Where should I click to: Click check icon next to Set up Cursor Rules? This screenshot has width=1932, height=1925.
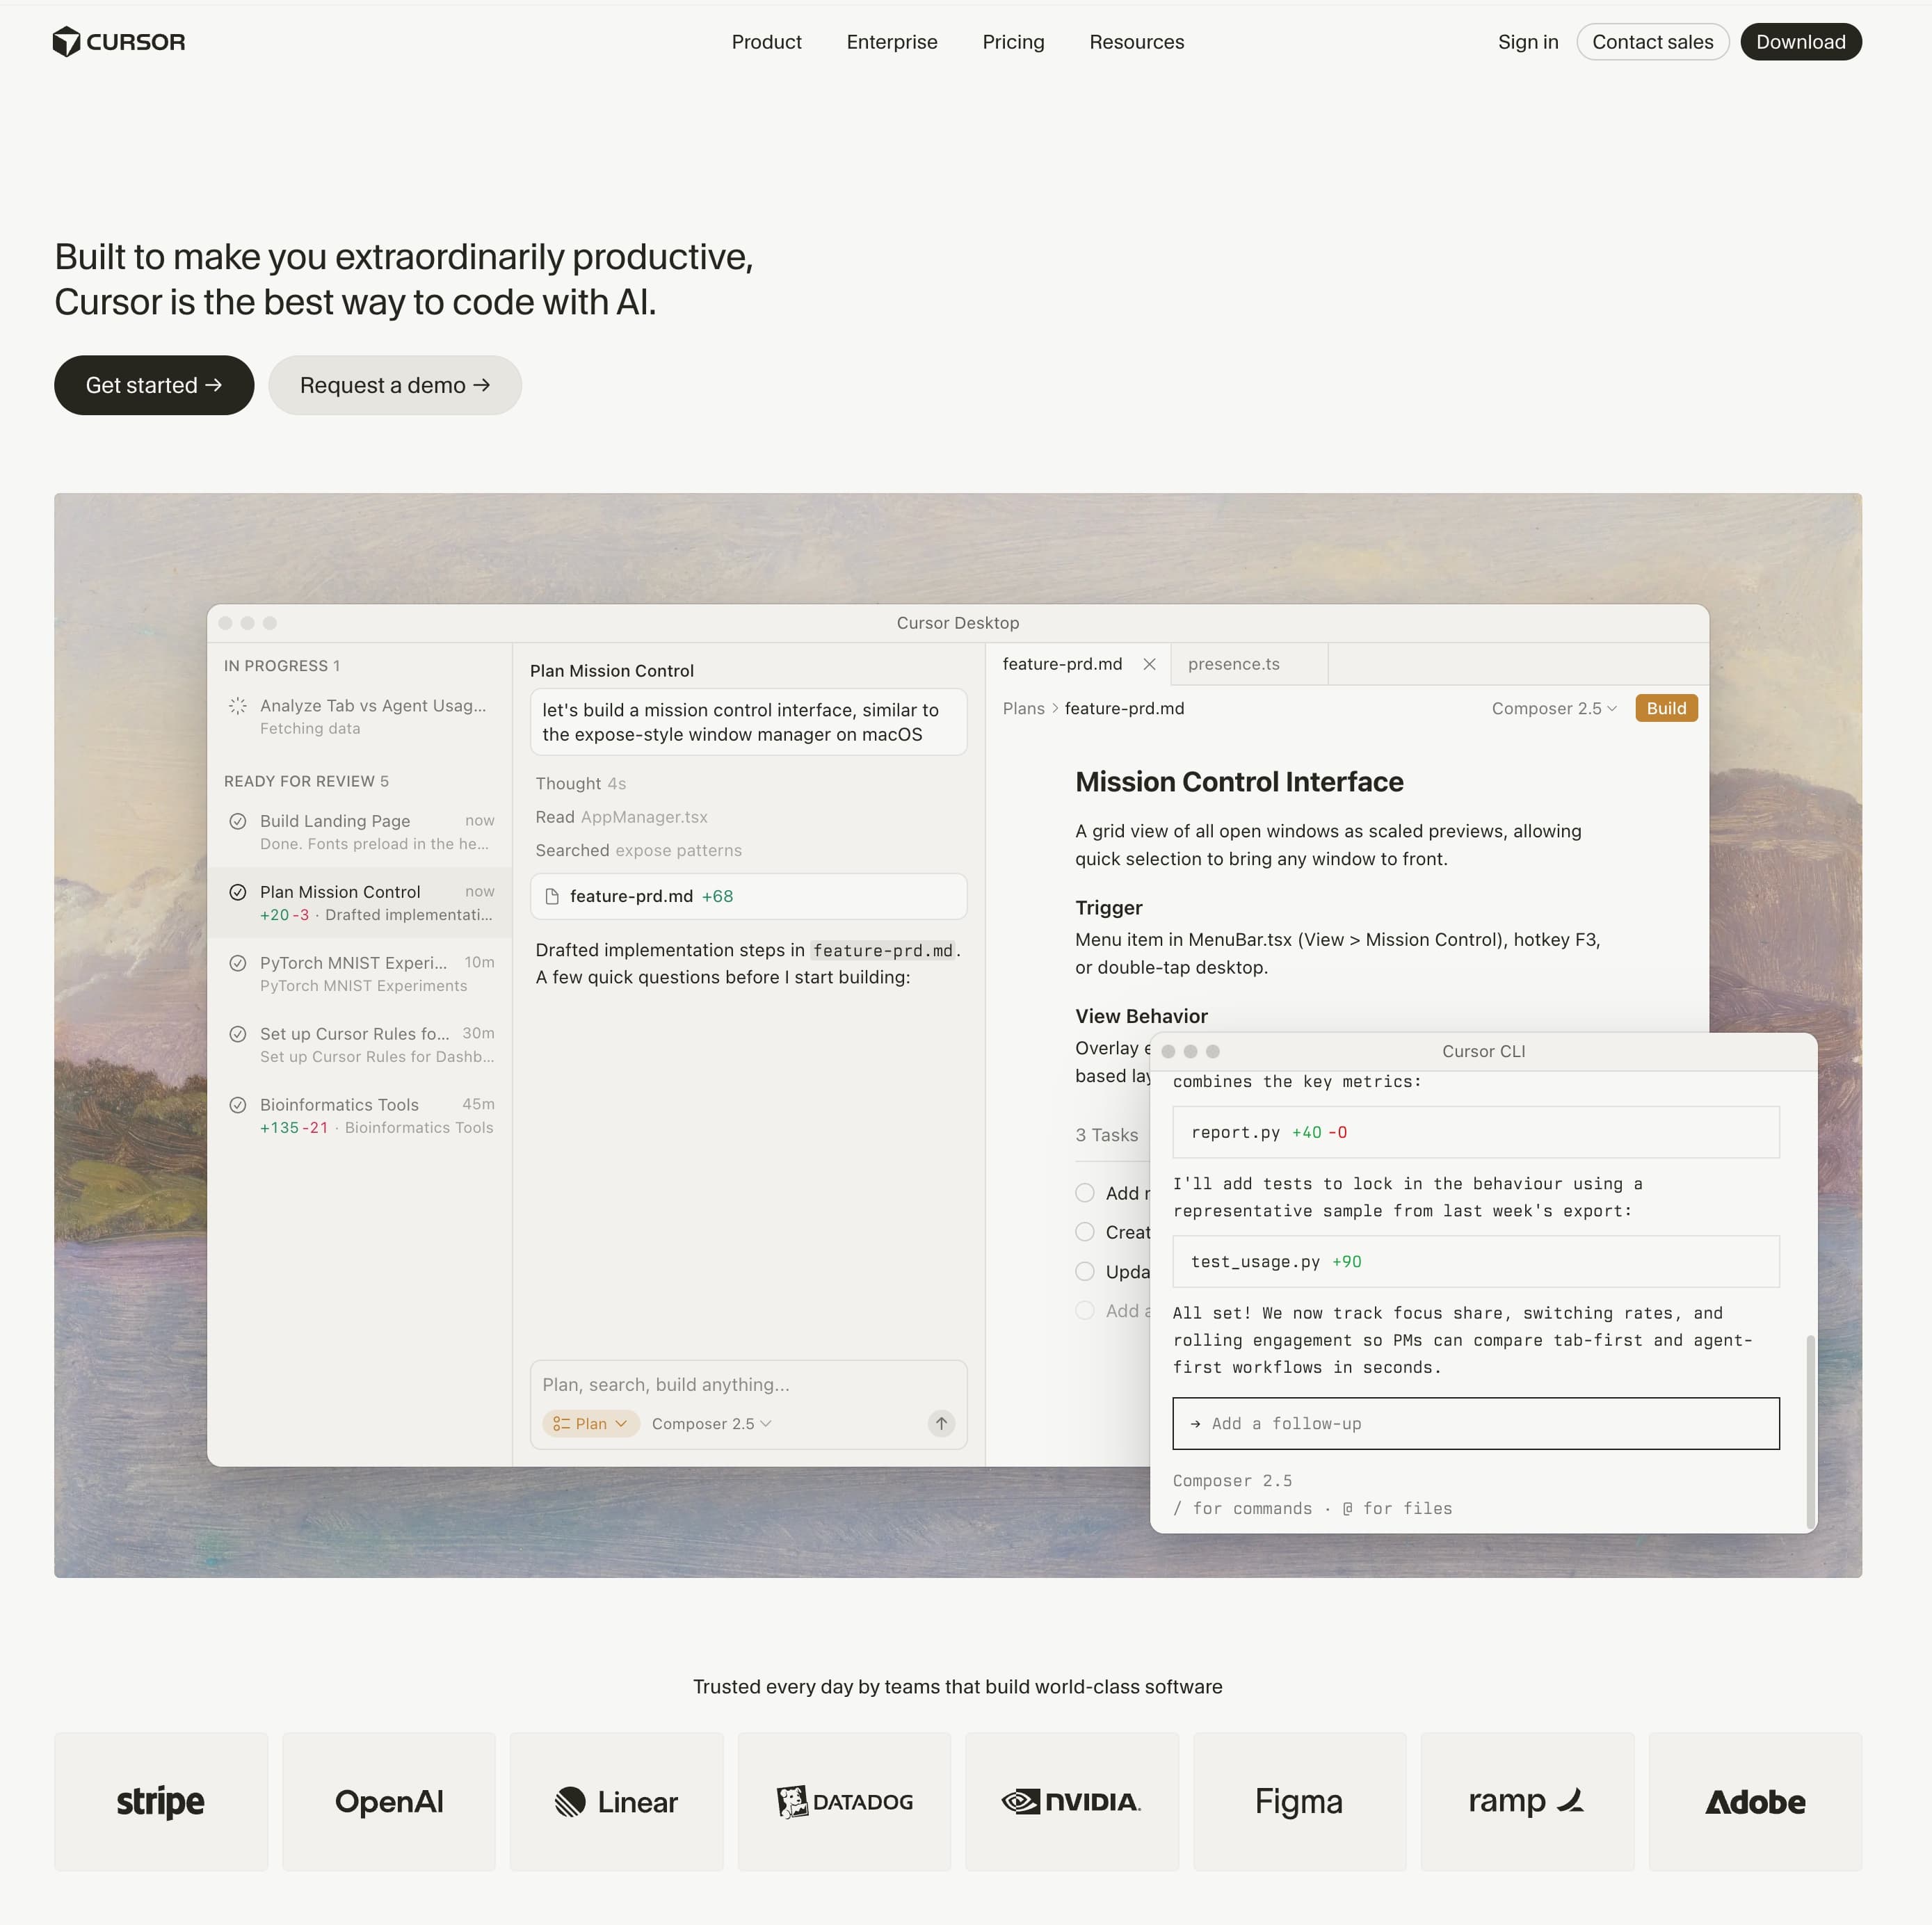[238, 1034]
